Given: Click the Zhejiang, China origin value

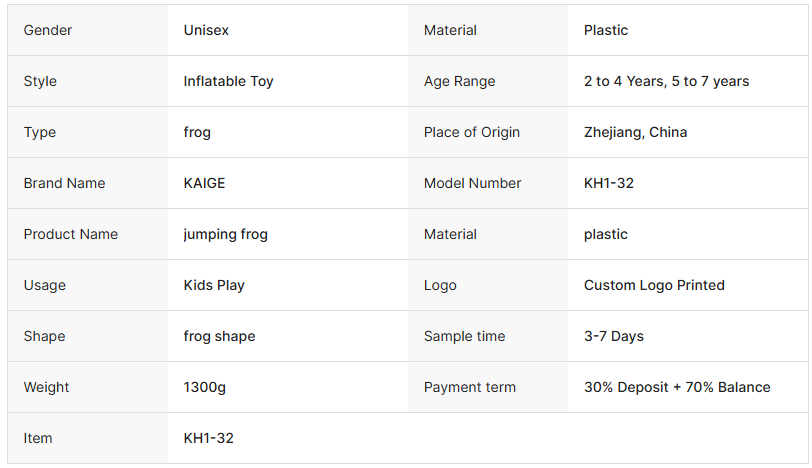Looking at the screenshot, I should coord(635,132).
